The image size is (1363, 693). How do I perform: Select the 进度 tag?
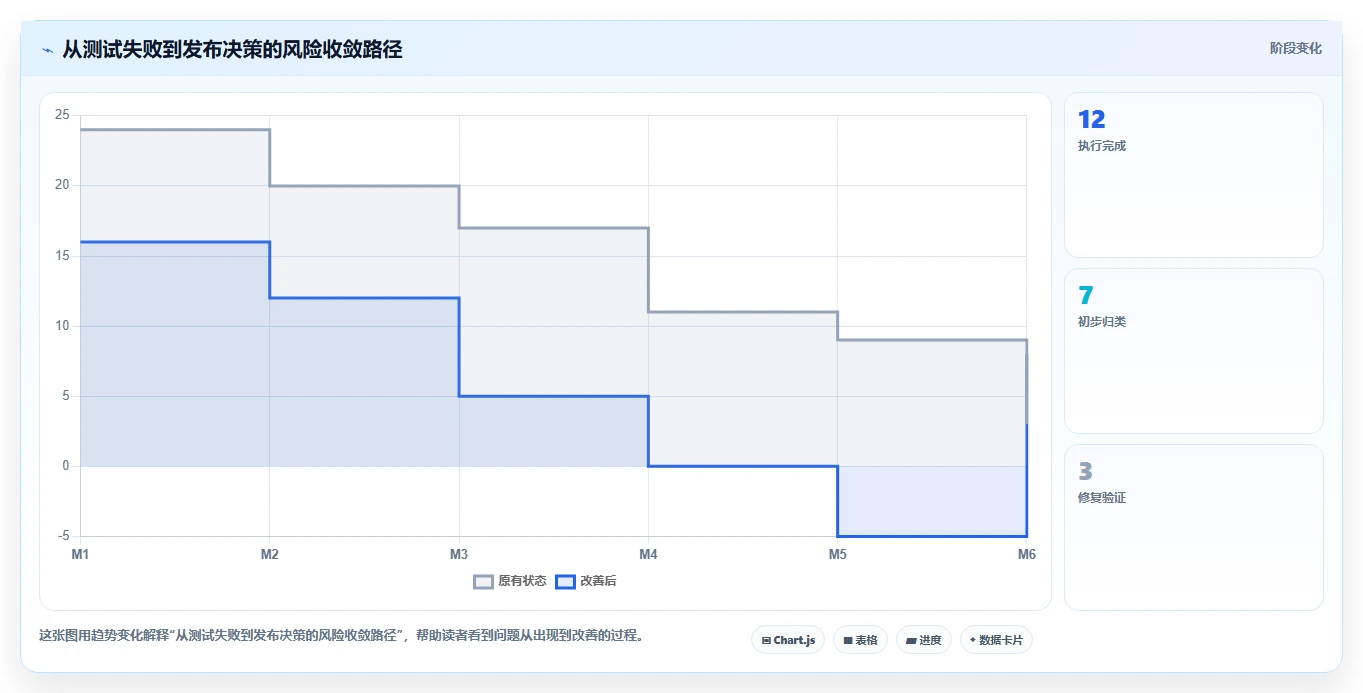pyautogui.click(x=924, y=640)
